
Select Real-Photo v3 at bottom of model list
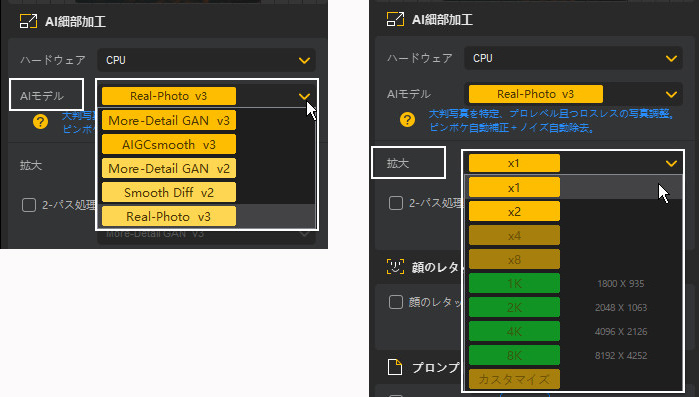169,217
